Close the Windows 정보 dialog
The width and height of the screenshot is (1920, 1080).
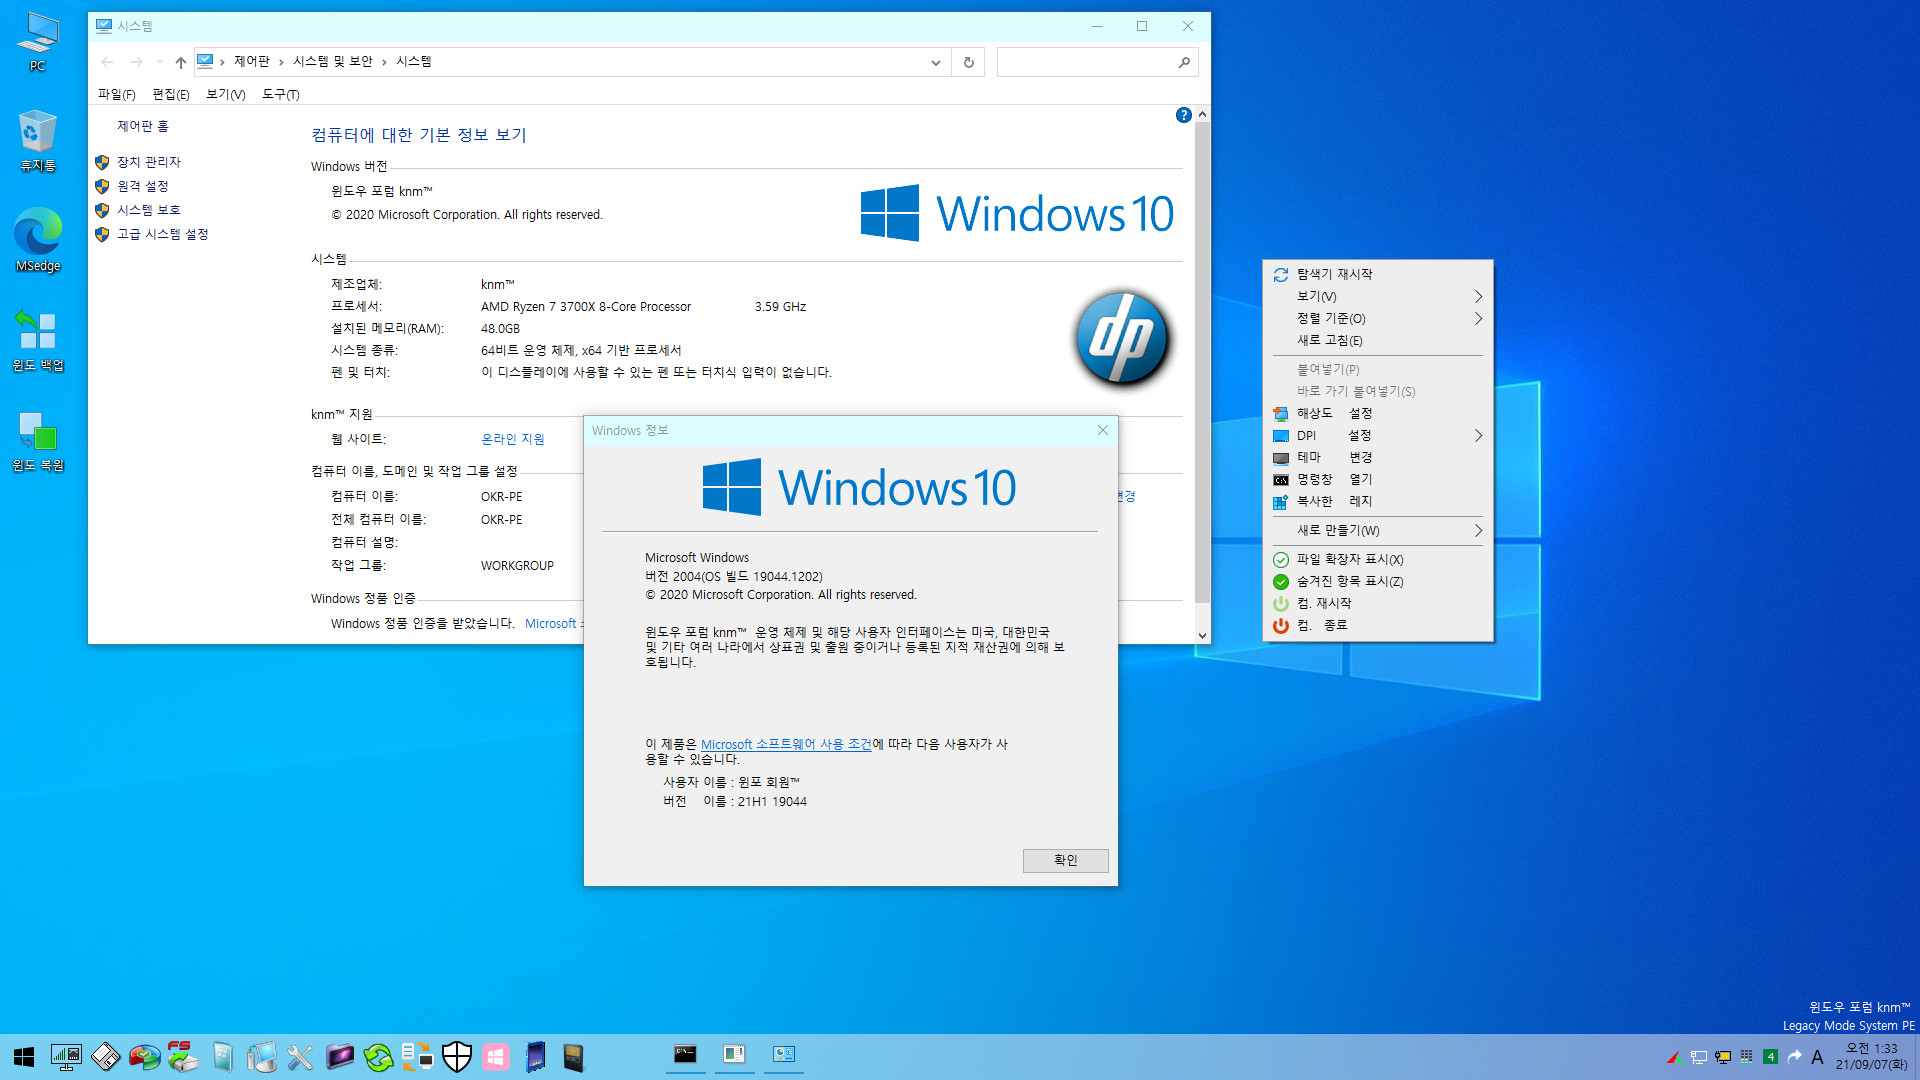tap(1102, 430)
